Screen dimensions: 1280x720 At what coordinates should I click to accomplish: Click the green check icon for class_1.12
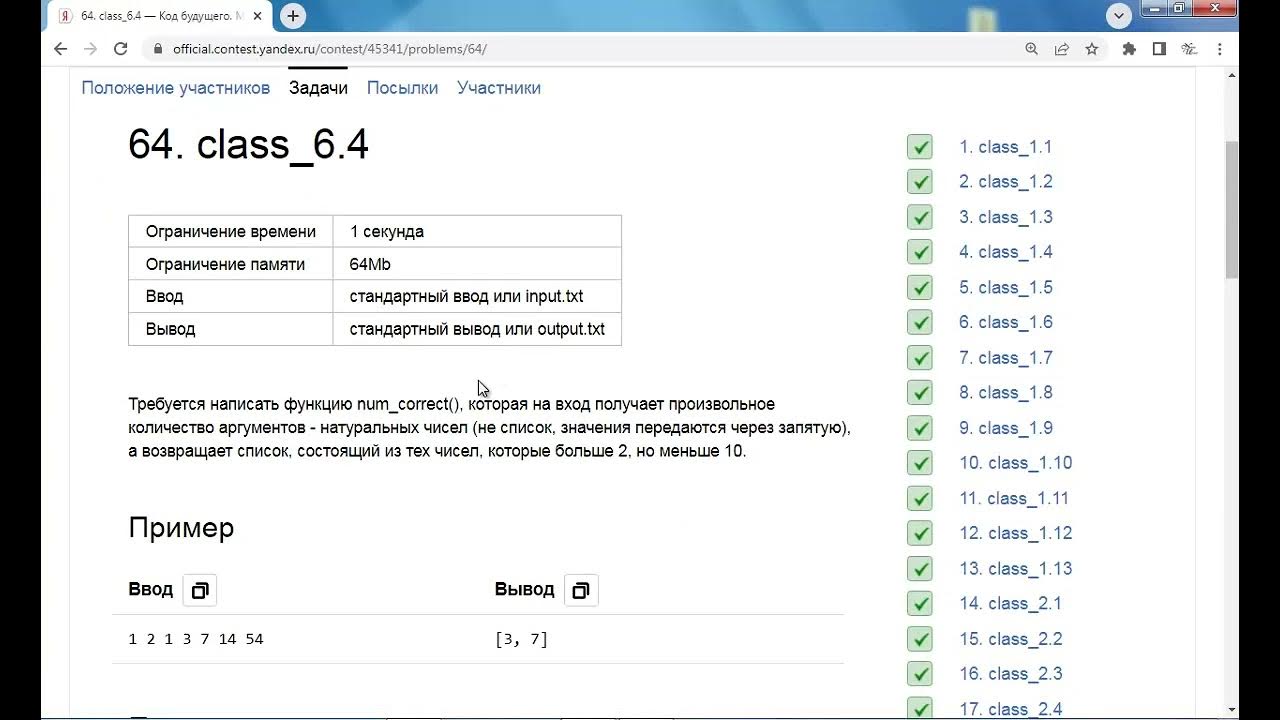(x=920, y=533)
